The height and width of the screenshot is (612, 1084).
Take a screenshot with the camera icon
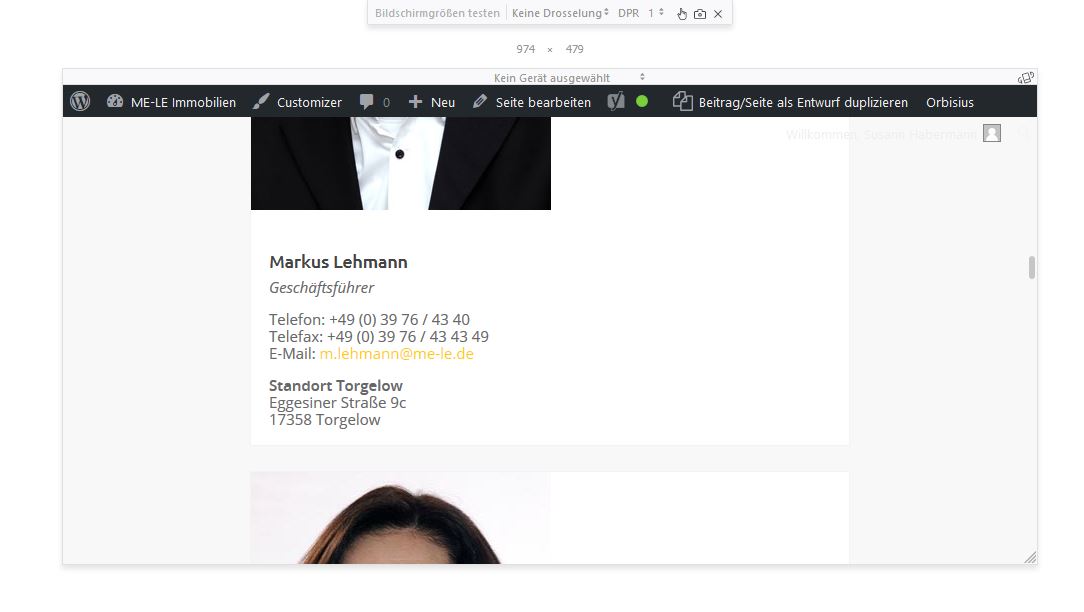click(x=700, y=14)
